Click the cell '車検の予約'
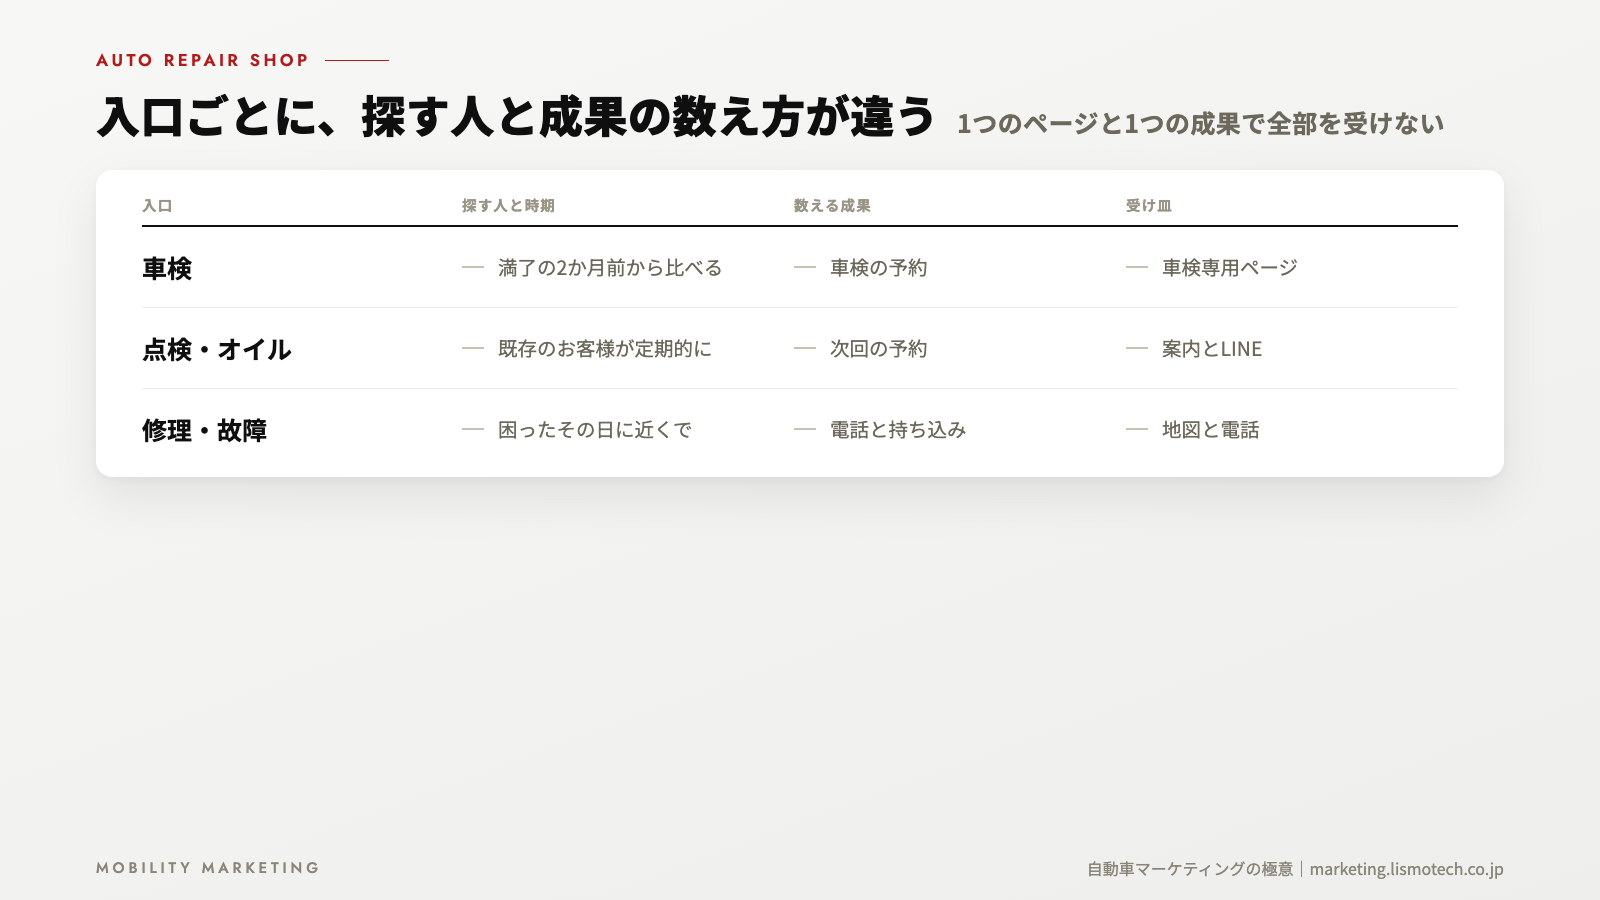The width and height of the screenshot is (1600, 900). click(879, 268)
